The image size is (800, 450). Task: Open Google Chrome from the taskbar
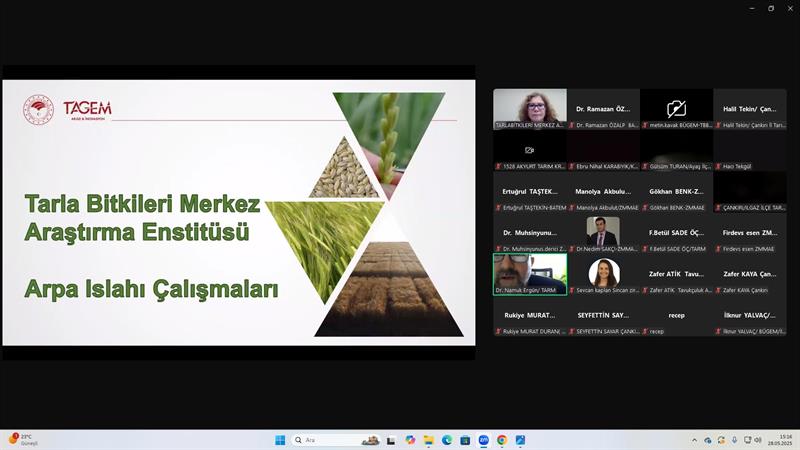click(x=502, y=440)
